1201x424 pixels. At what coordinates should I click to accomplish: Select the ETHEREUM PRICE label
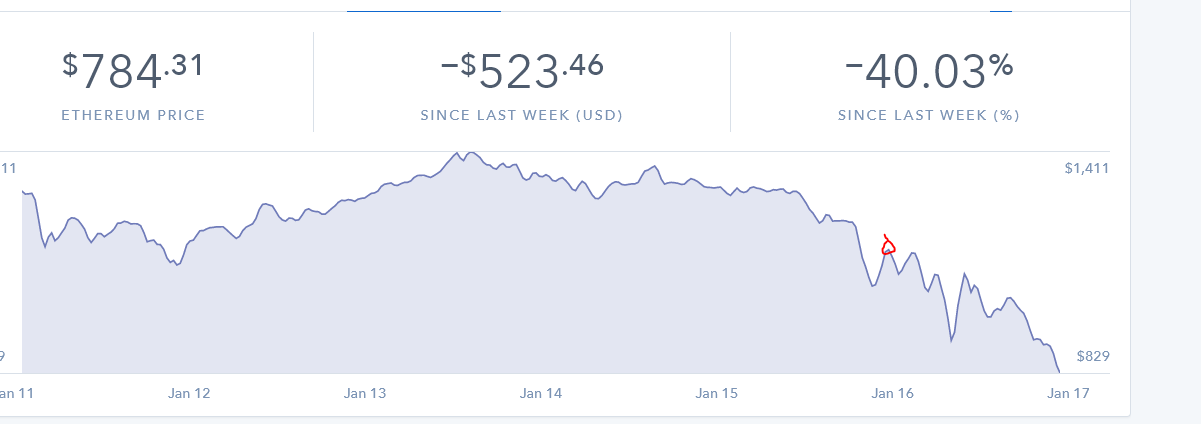click(x=133, y=115)
